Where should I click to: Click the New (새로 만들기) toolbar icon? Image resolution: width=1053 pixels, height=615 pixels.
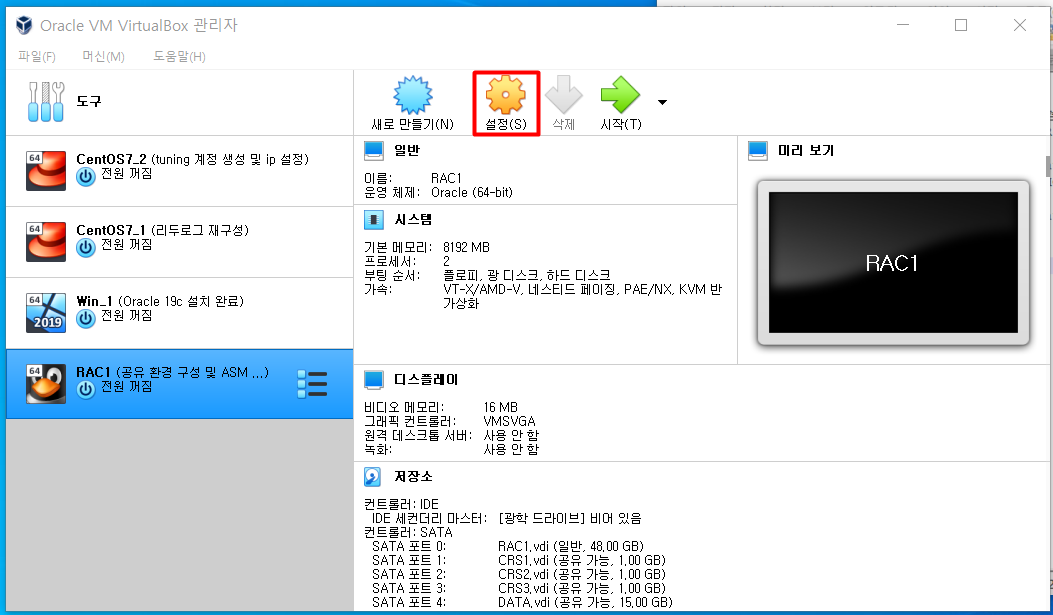click(412, 95)
